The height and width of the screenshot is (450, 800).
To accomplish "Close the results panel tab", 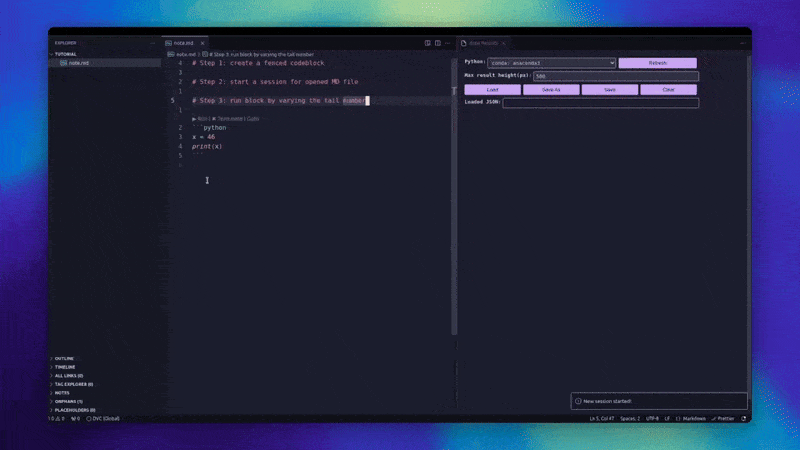I will [504, 43].
